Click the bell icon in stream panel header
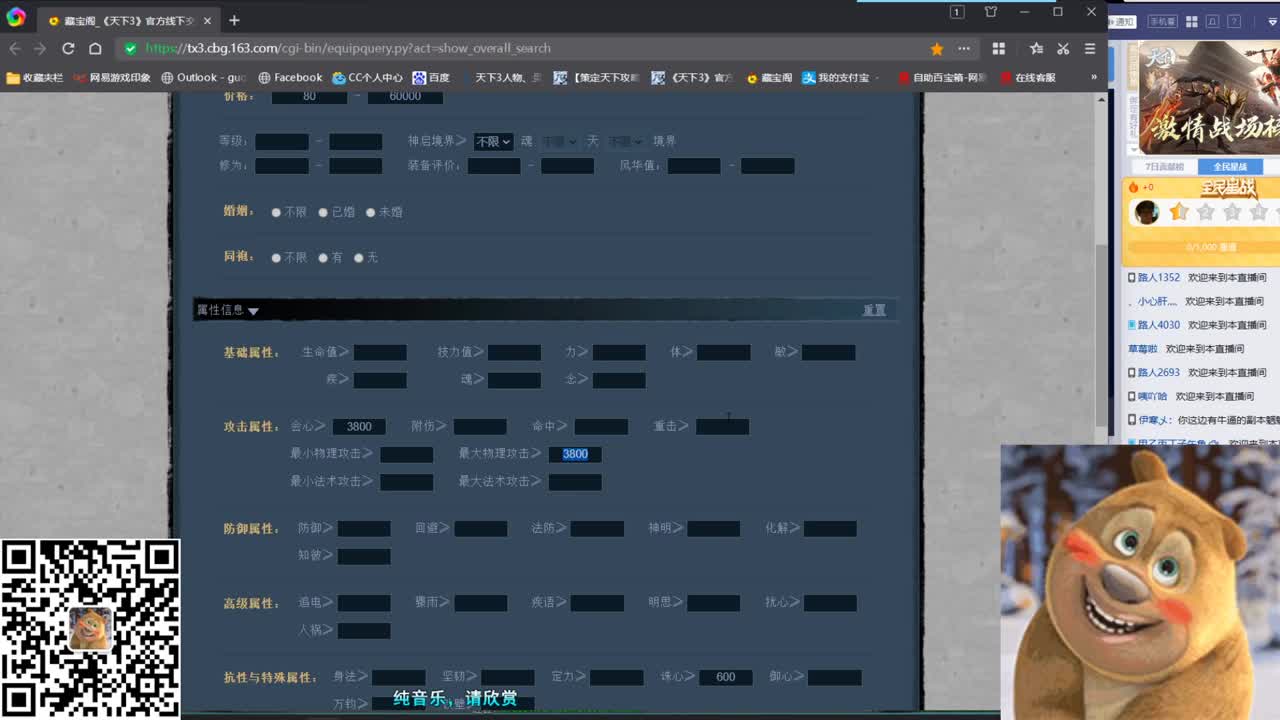 1212,21
